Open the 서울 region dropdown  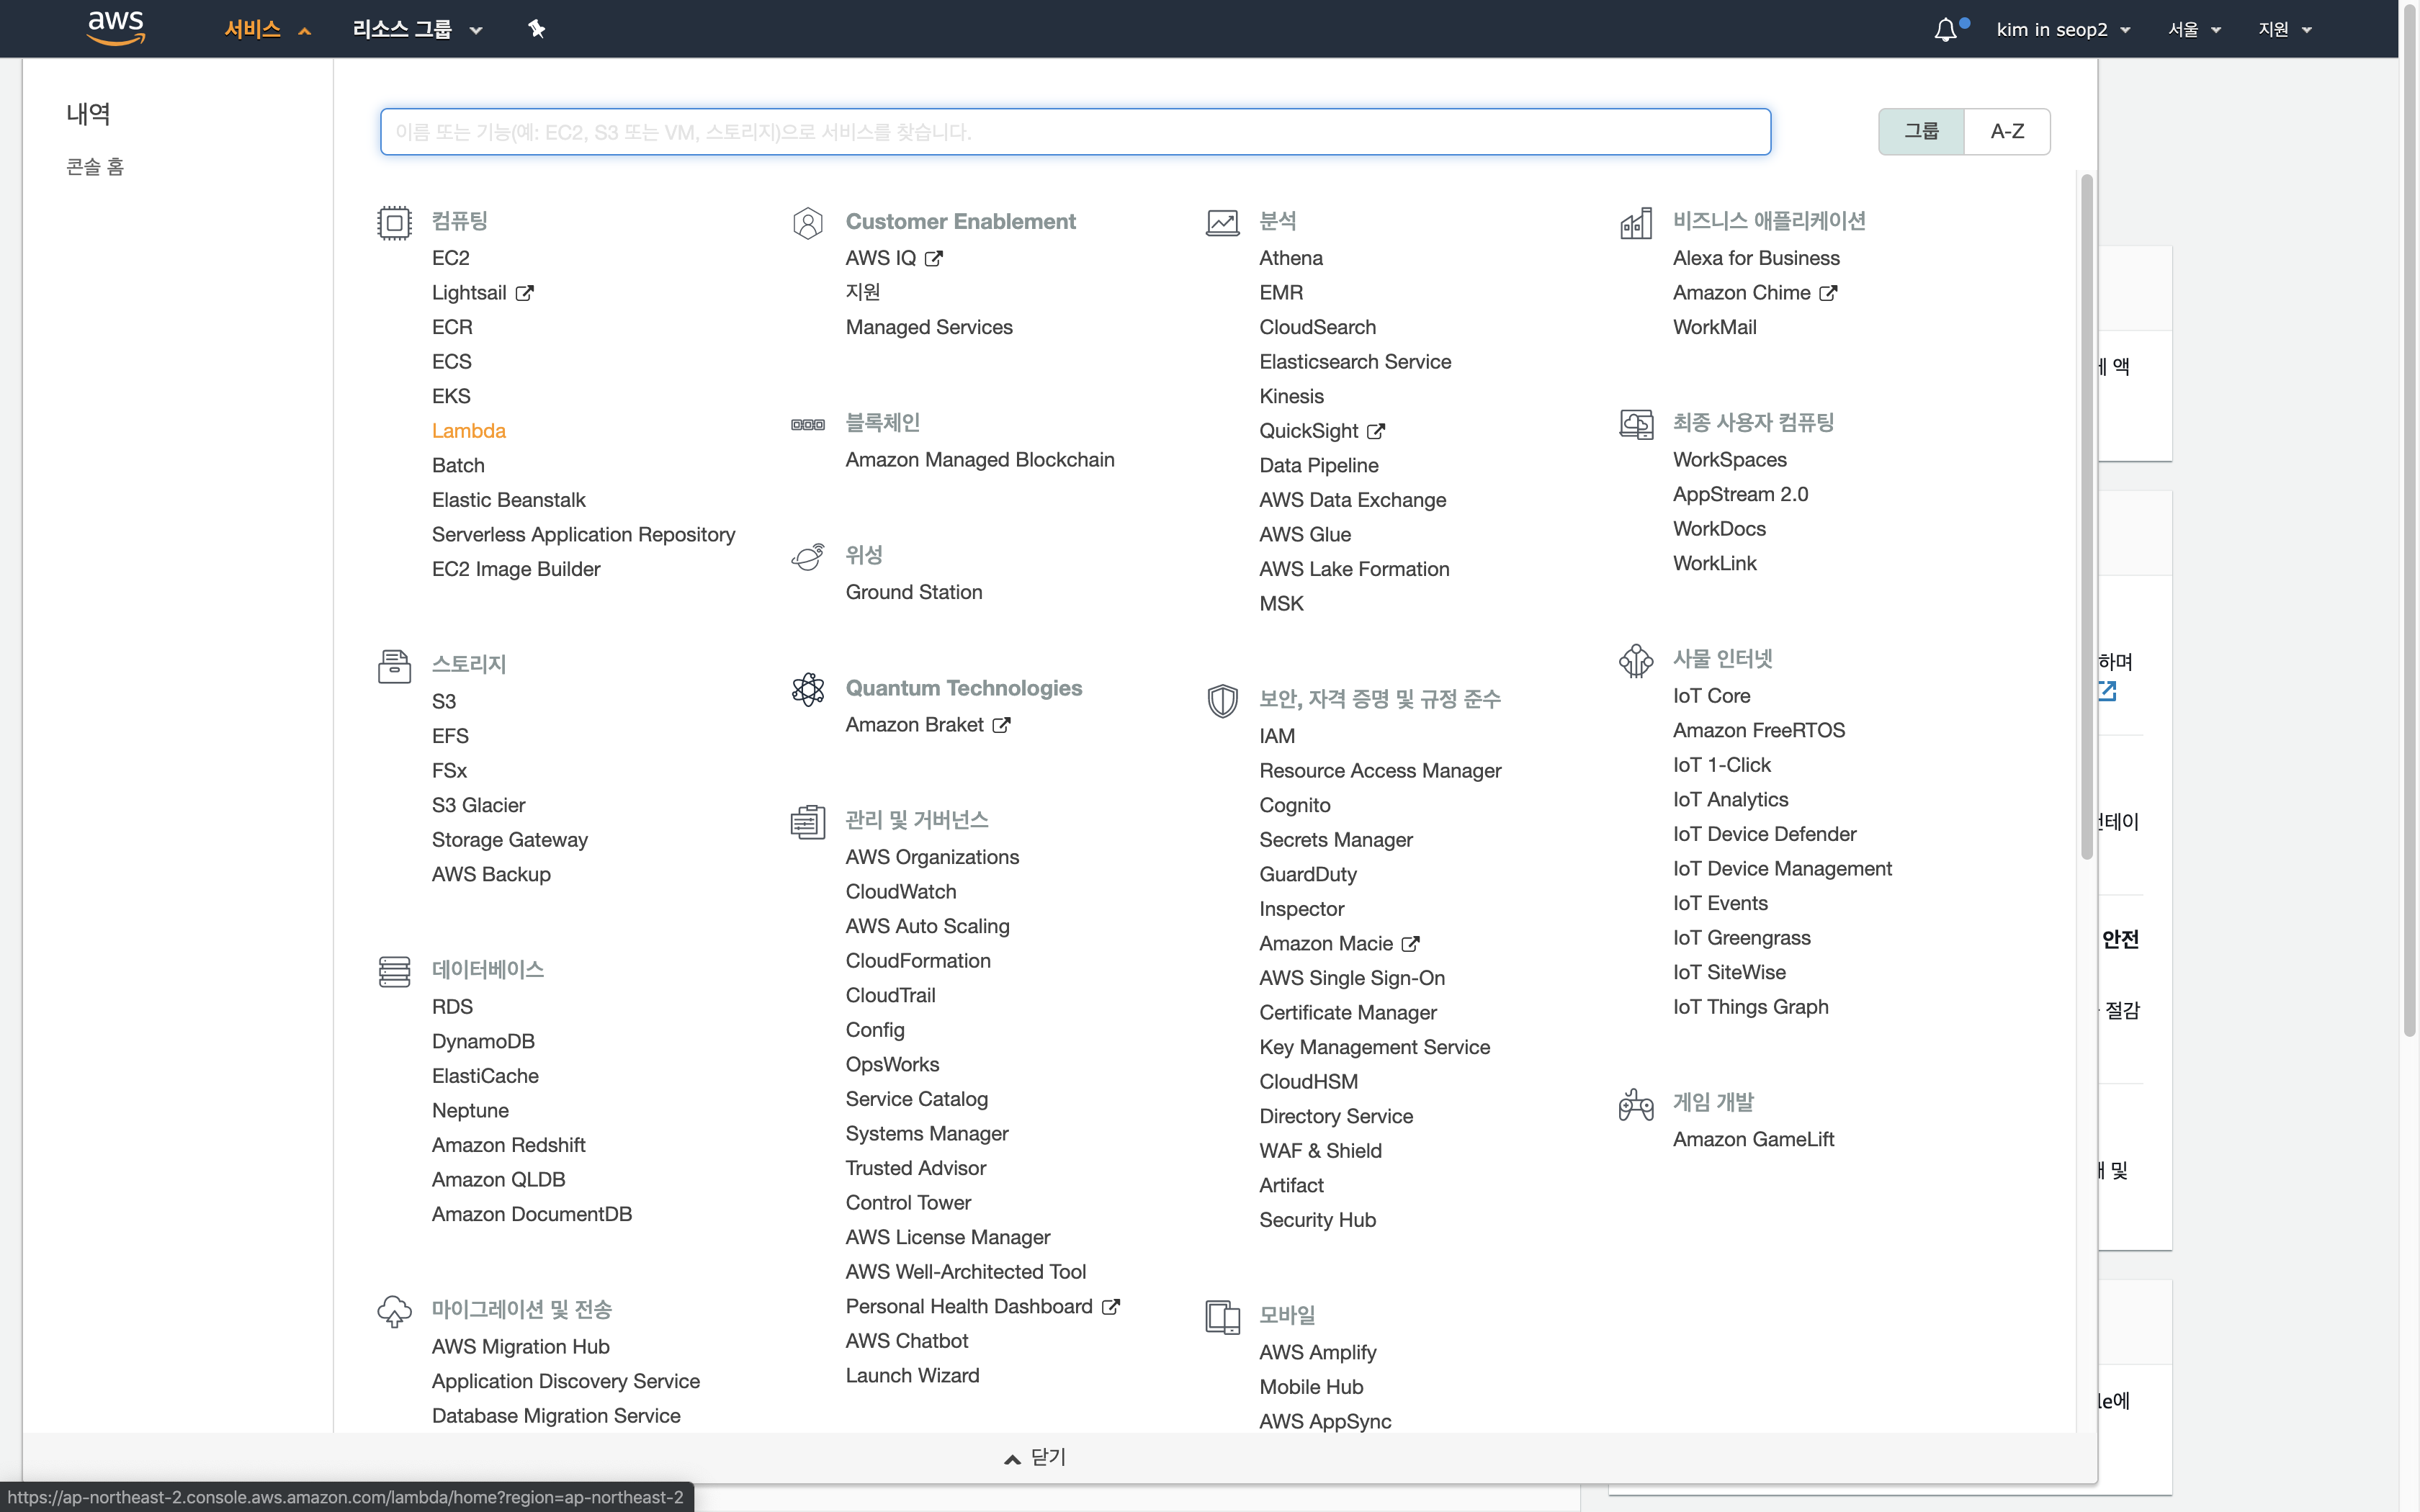[2194, 29]
